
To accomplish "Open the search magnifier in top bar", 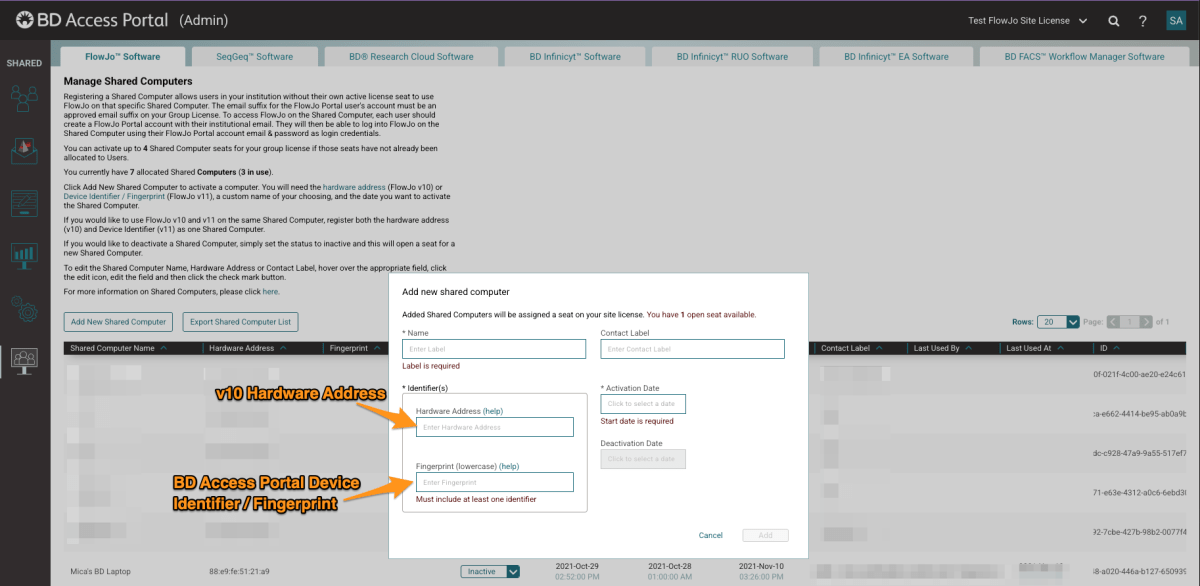I will tap(1114, 19).
